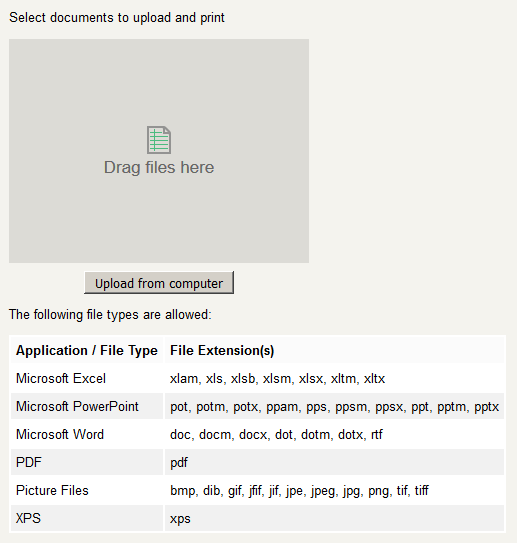
Task: Click the Upload from computer button
Action: (159, 283)
